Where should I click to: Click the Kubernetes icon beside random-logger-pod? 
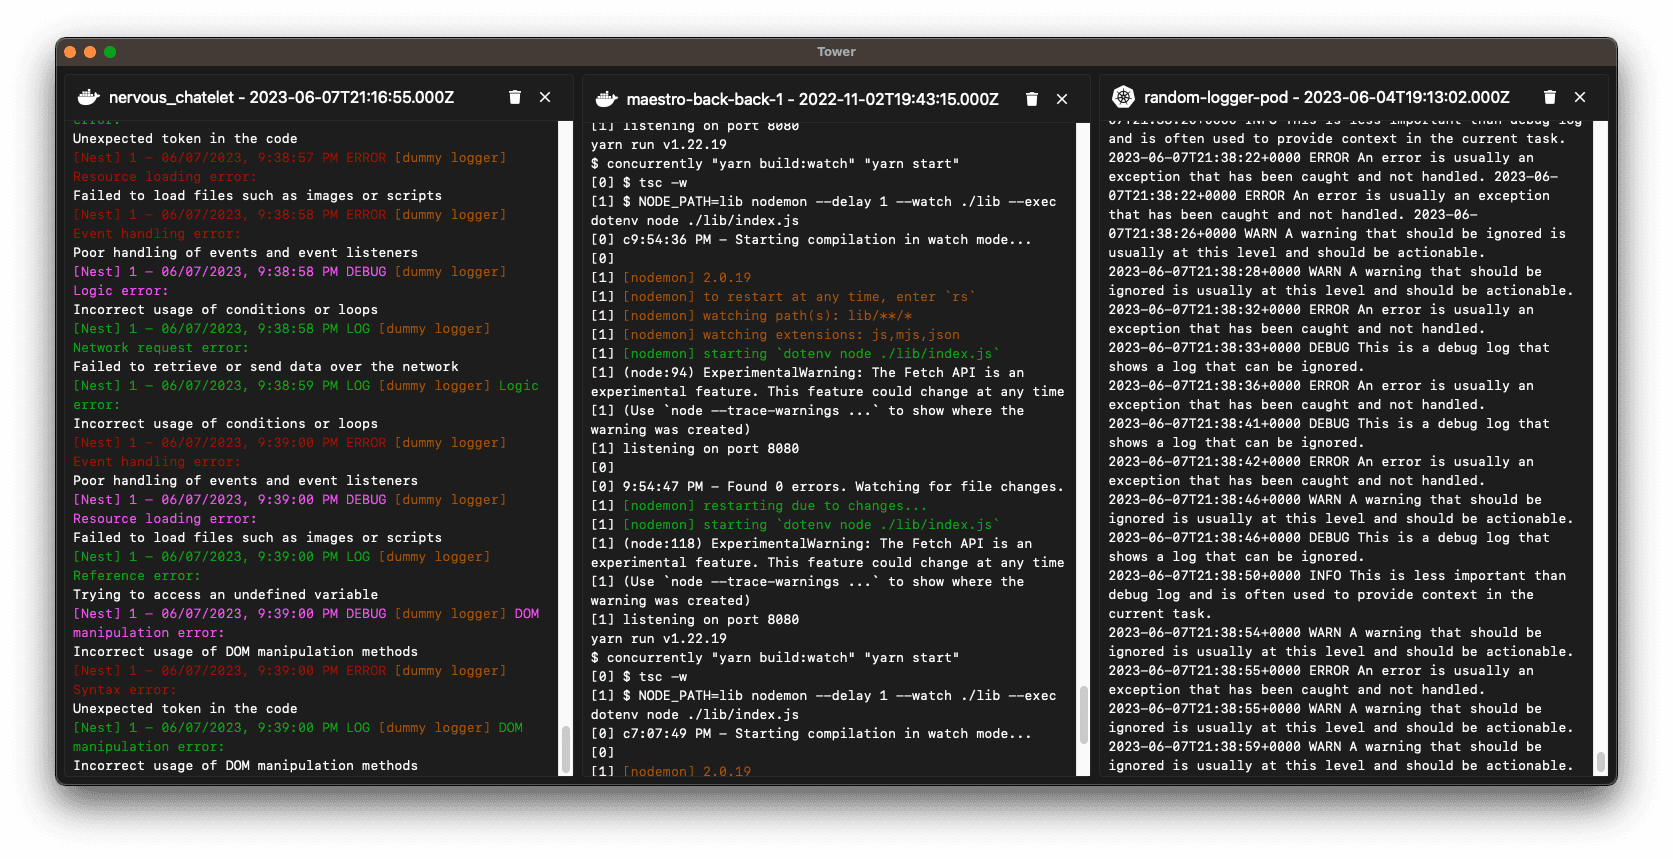click(x=1124, y=97)
